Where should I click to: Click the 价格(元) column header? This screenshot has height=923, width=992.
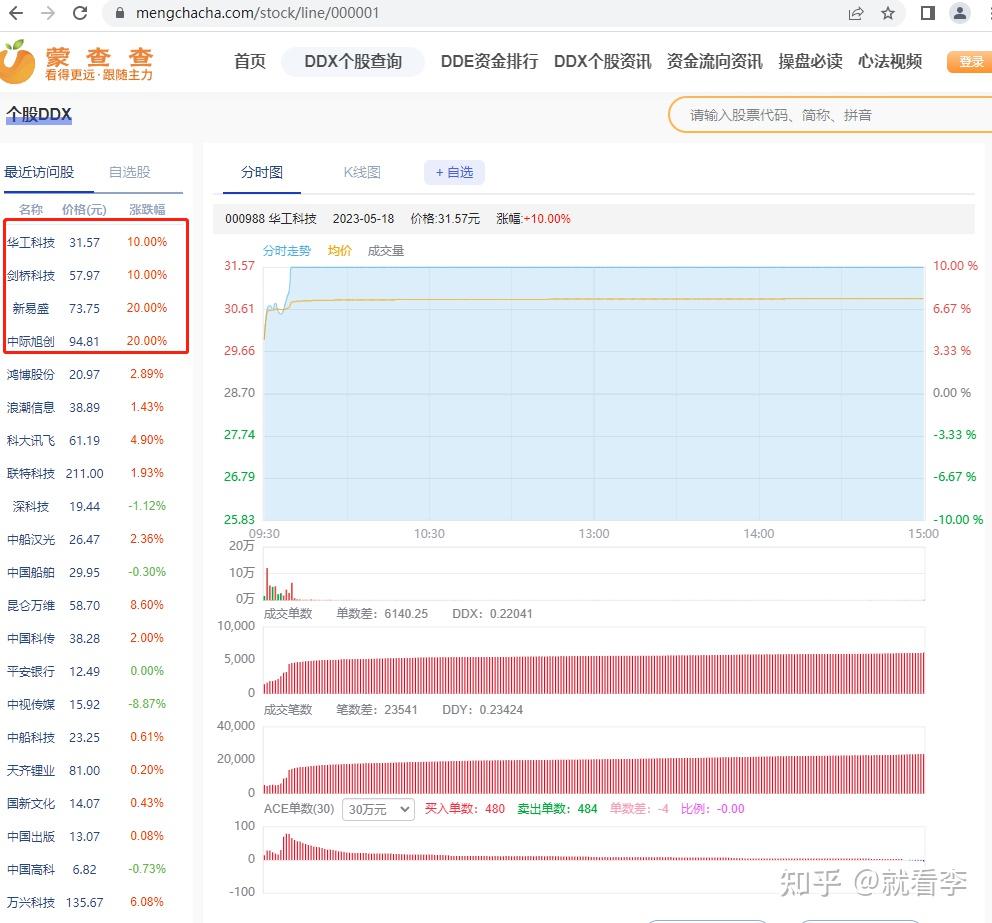(84, 209)
